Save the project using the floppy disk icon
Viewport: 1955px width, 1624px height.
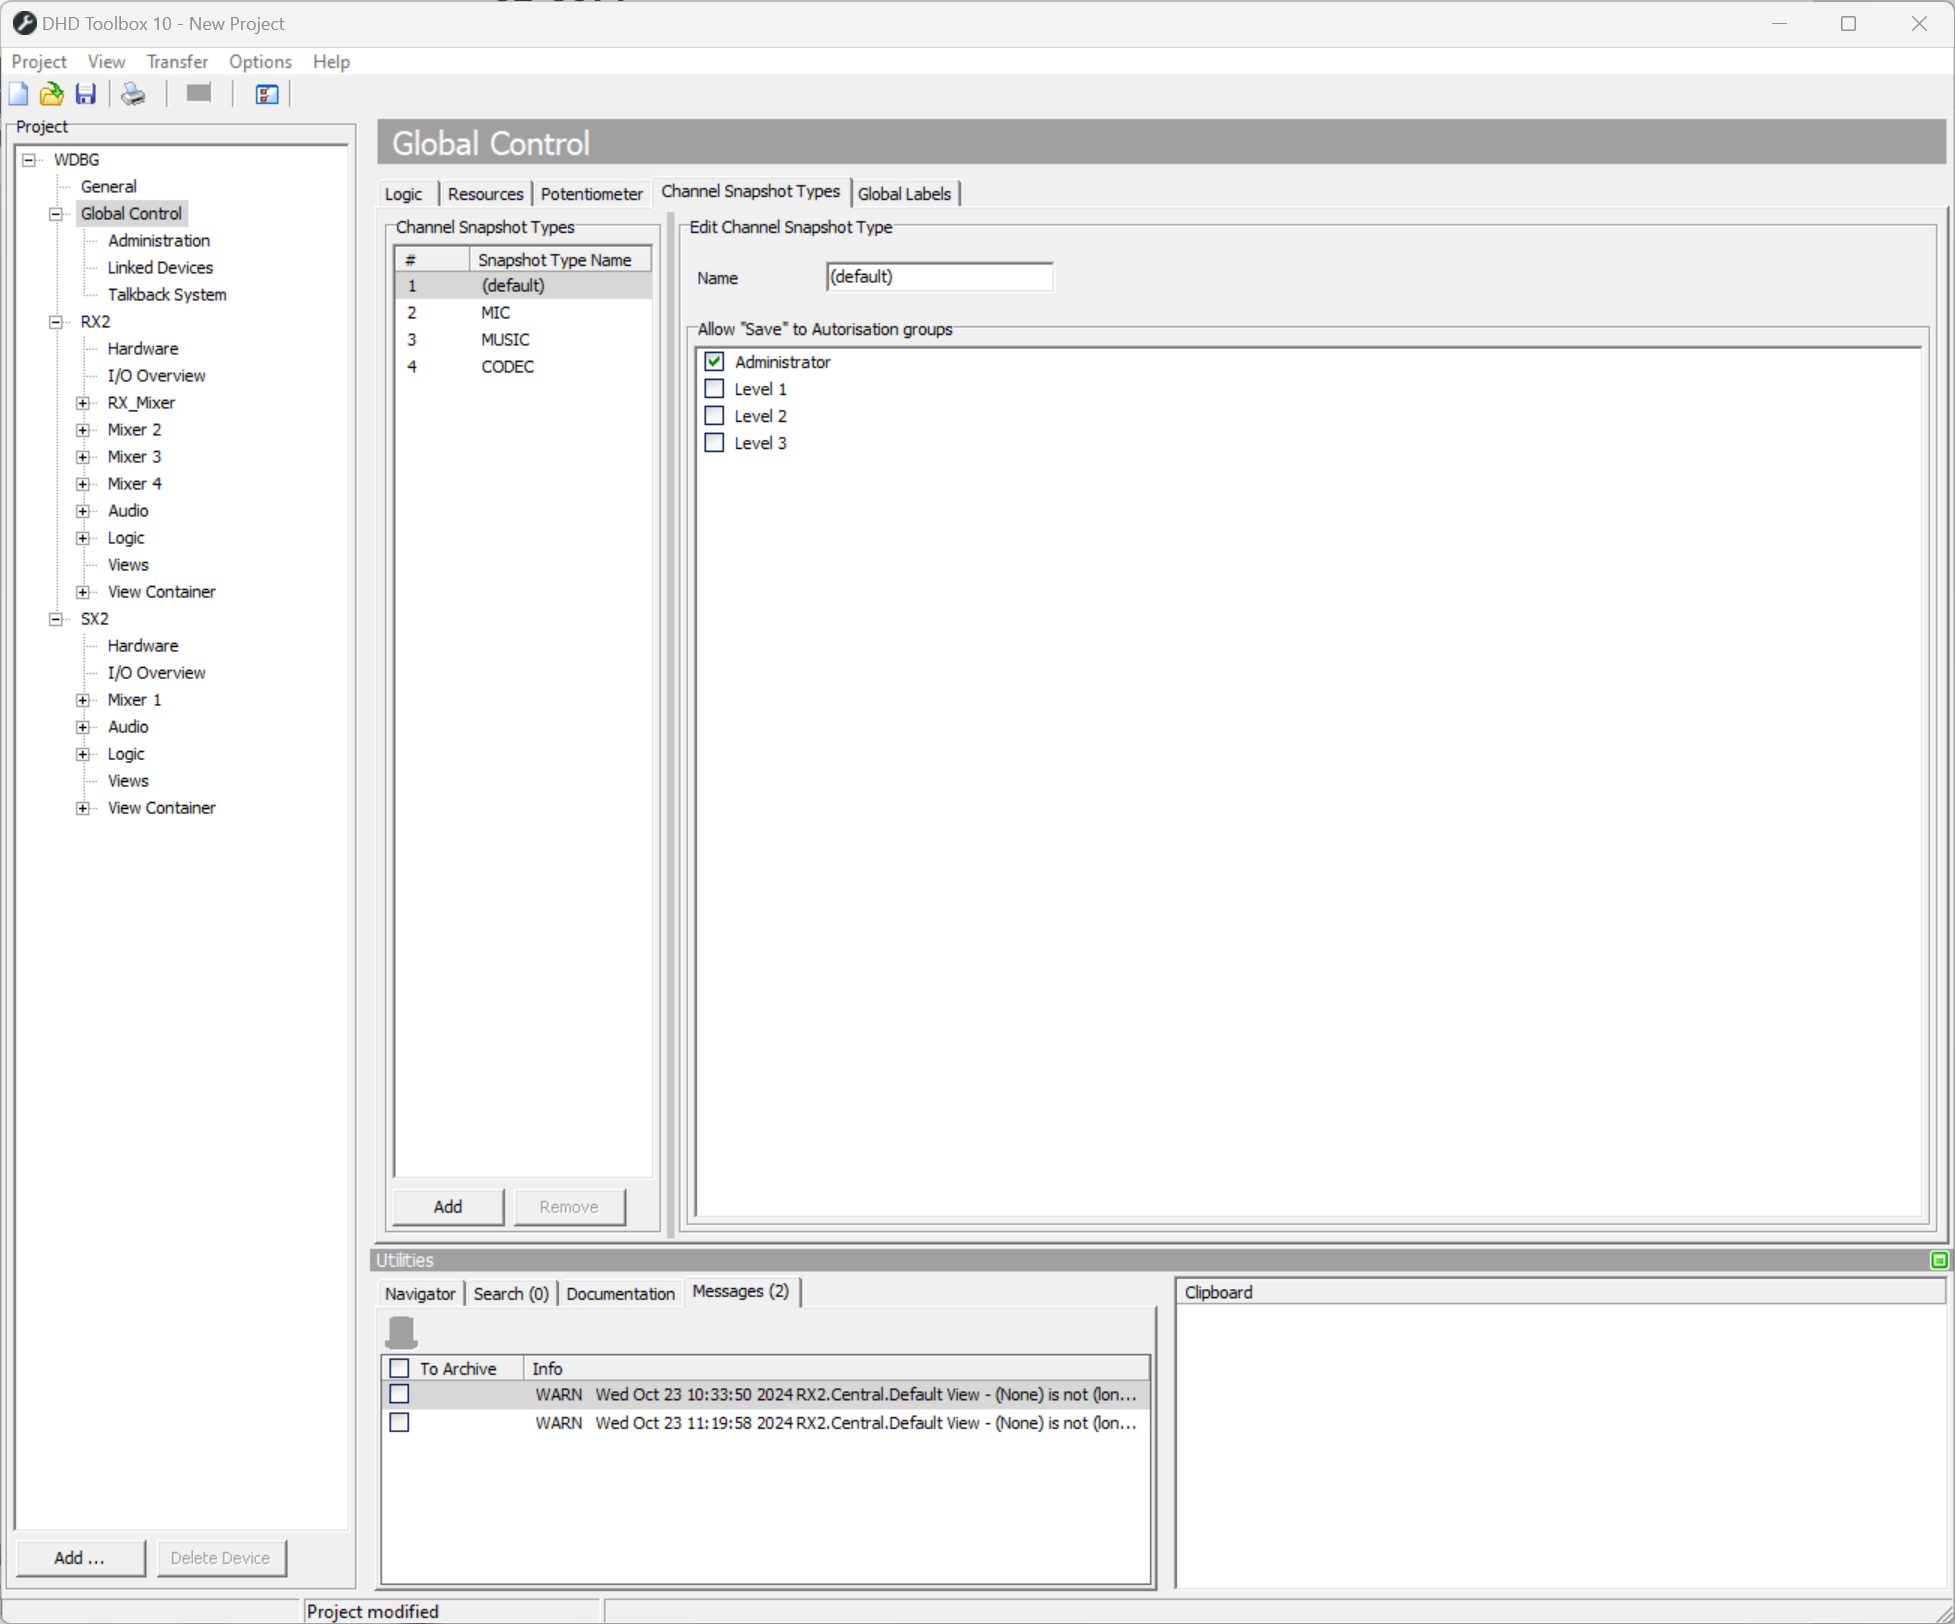pyautogui.click(x=85, y=93)
